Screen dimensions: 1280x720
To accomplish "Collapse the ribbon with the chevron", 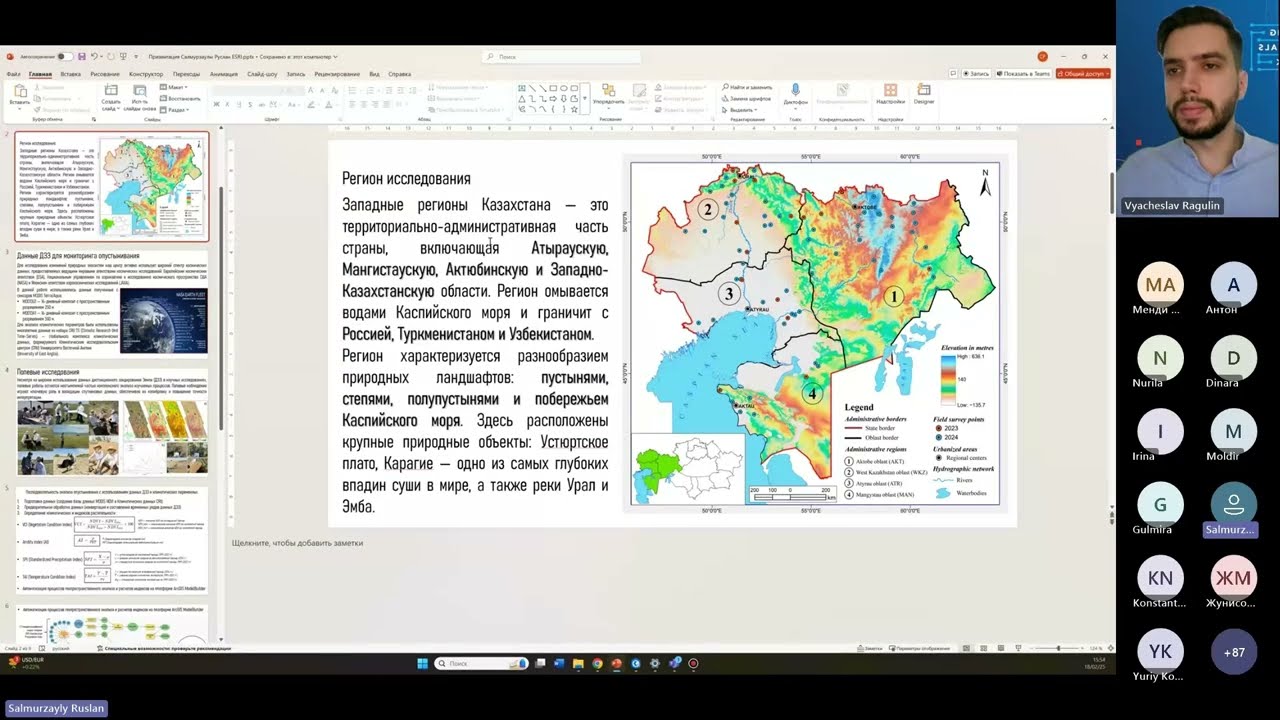I will click(x=1105, y=119).
